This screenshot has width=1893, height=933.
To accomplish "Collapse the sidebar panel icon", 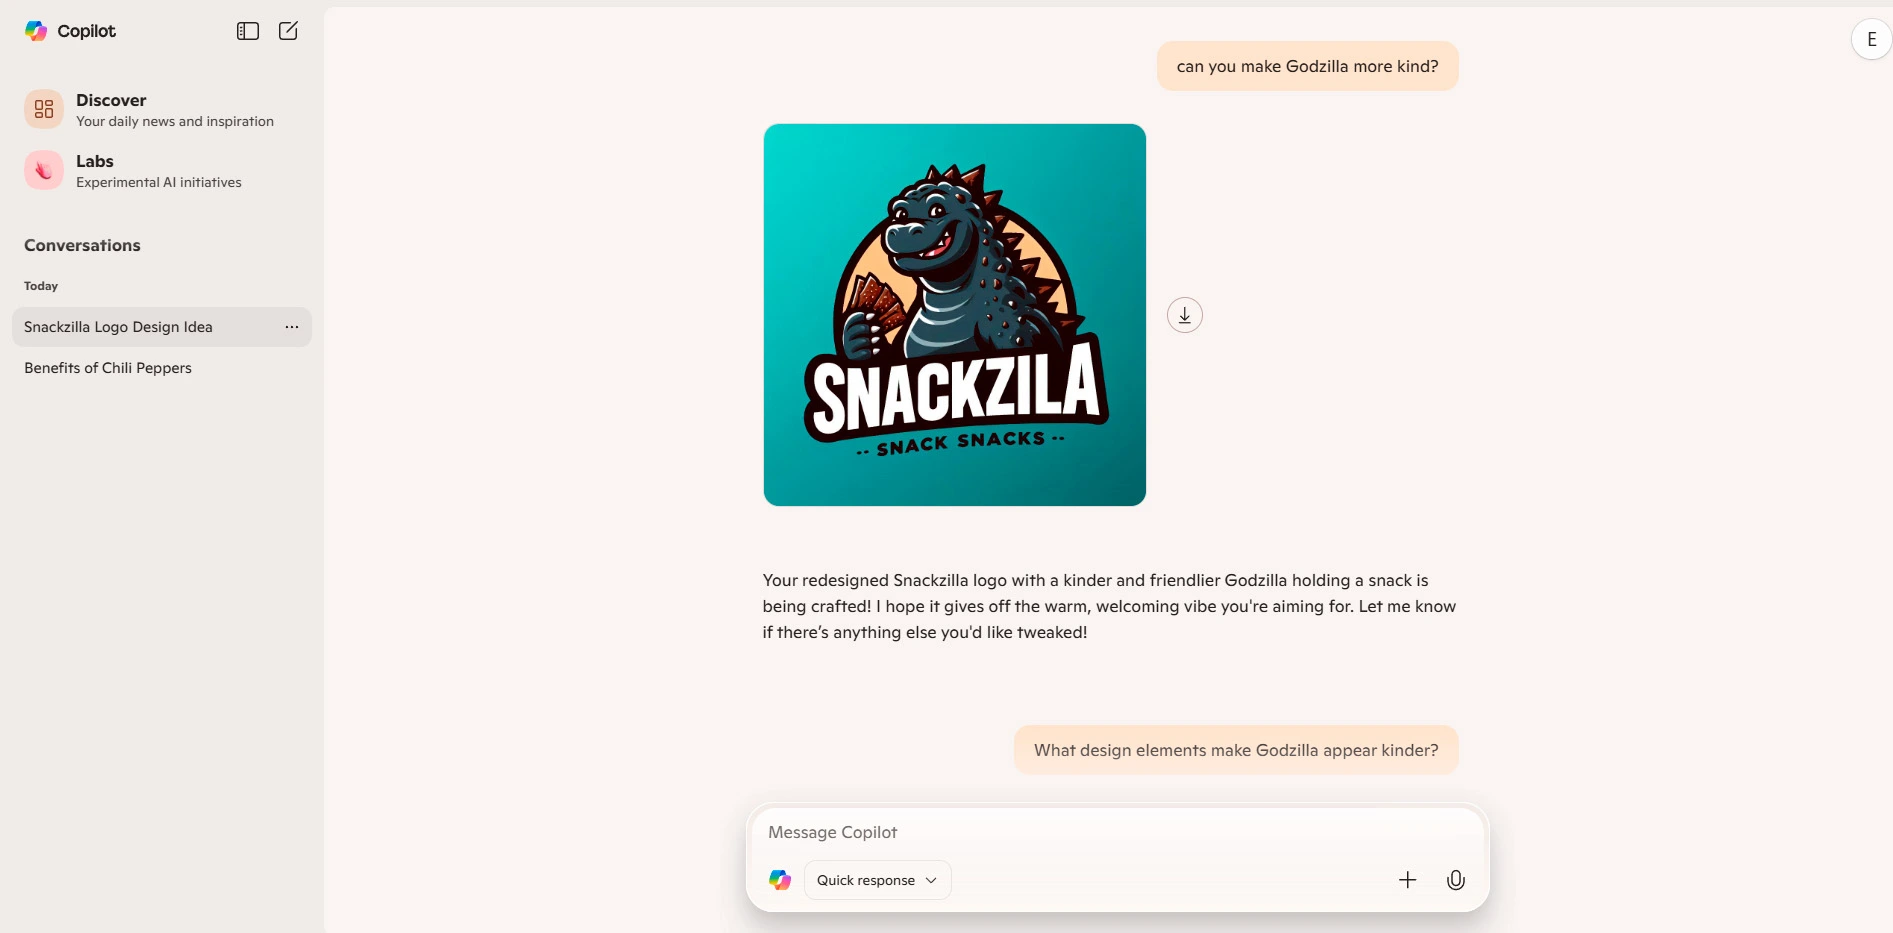I will 248,31.
